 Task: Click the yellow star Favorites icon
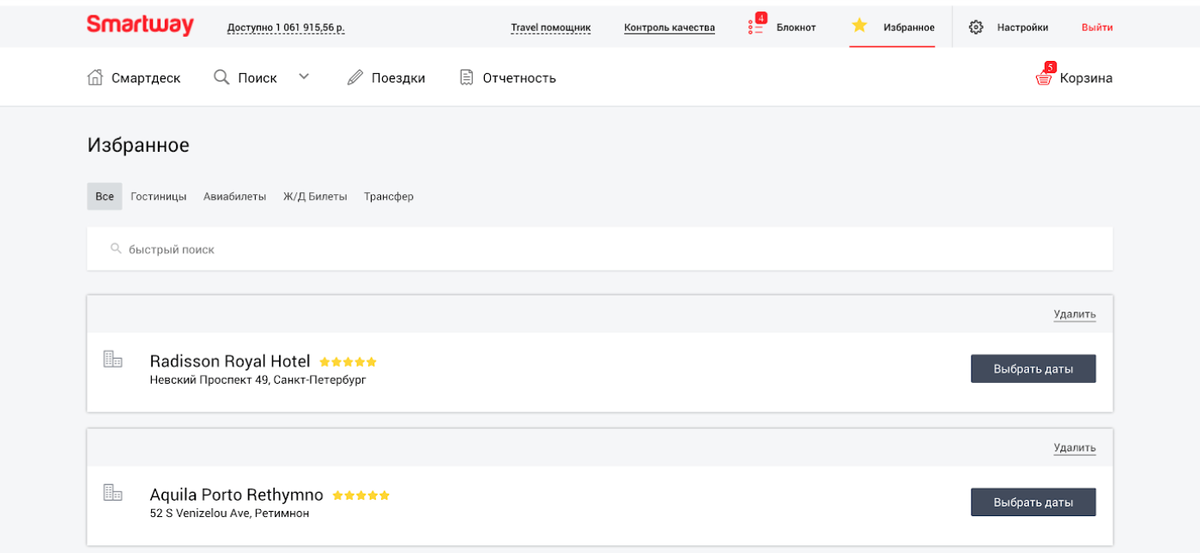[x=859, y=26]
